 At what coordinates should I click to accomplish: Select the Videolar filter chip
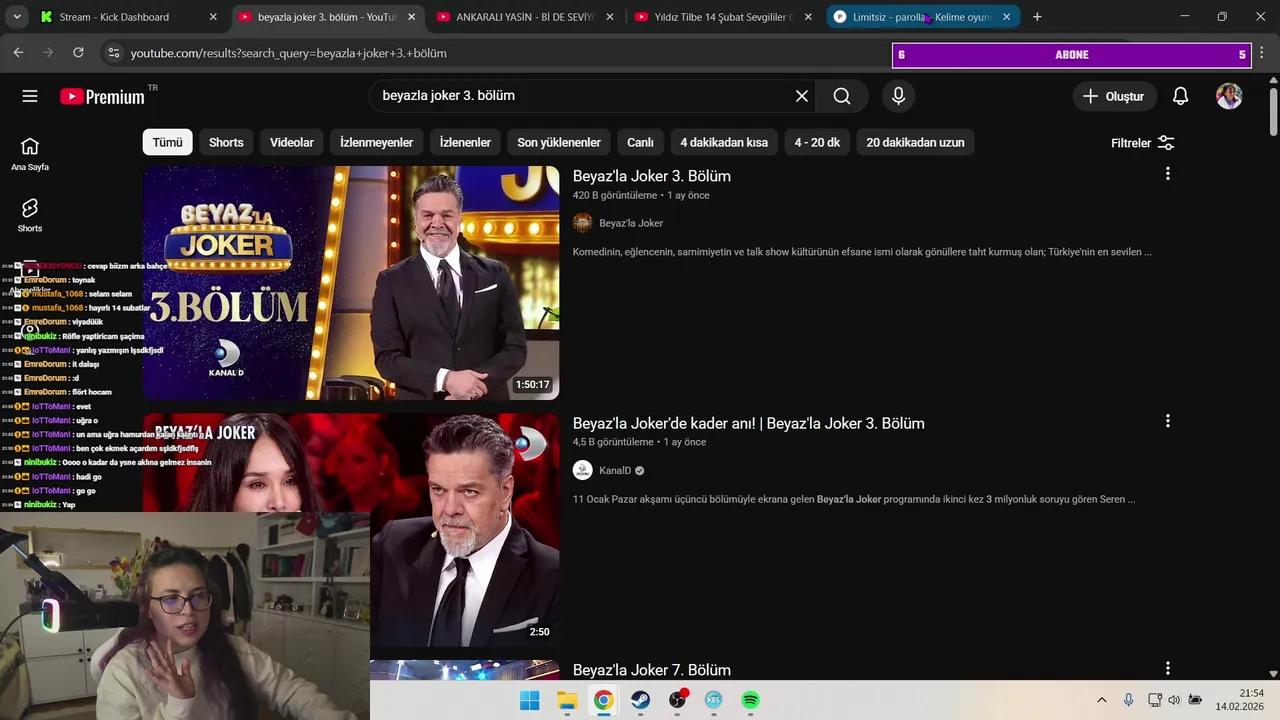[292, 142]
